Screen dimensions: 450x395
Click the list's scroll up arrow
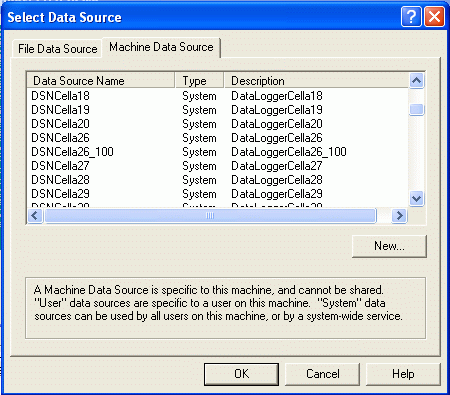(416, 80)
